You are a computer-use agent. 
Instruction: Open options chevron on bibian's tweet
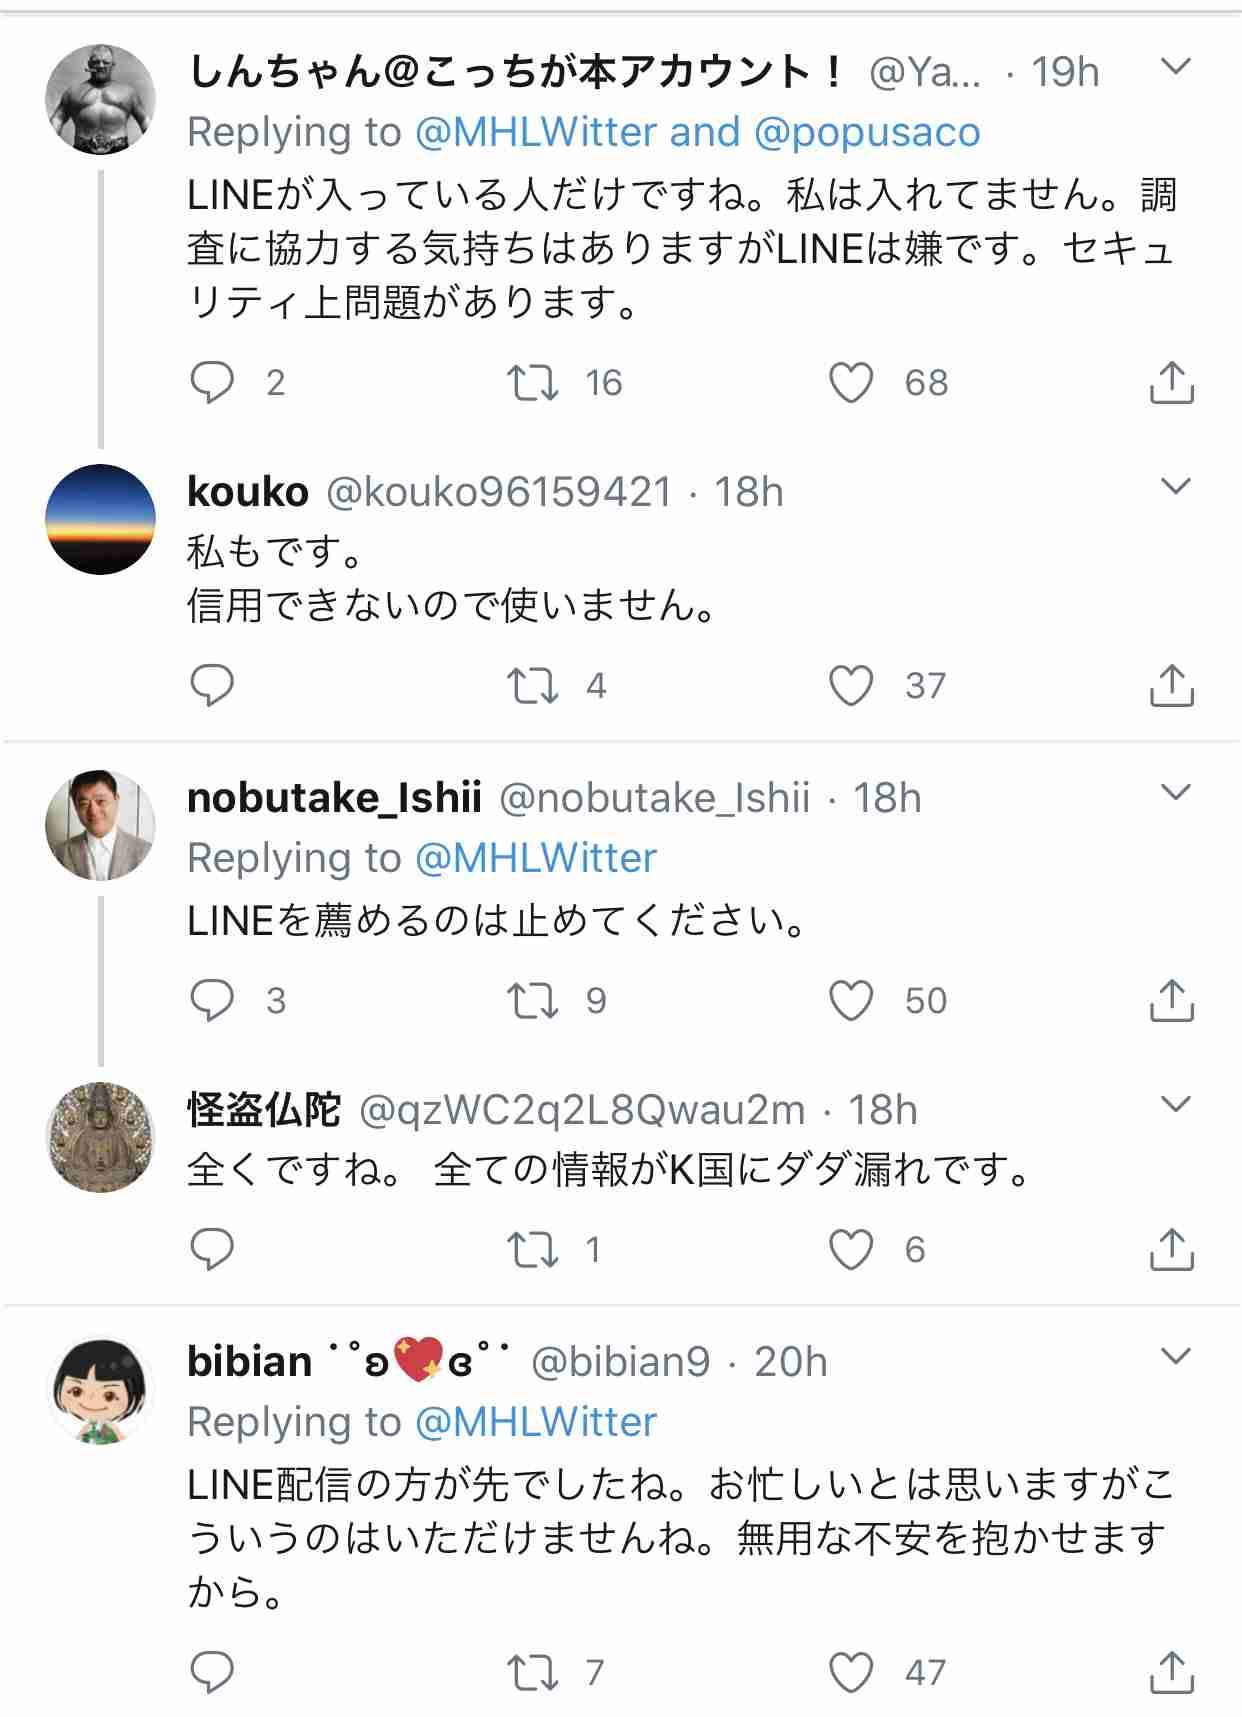click(1177, 1357)
